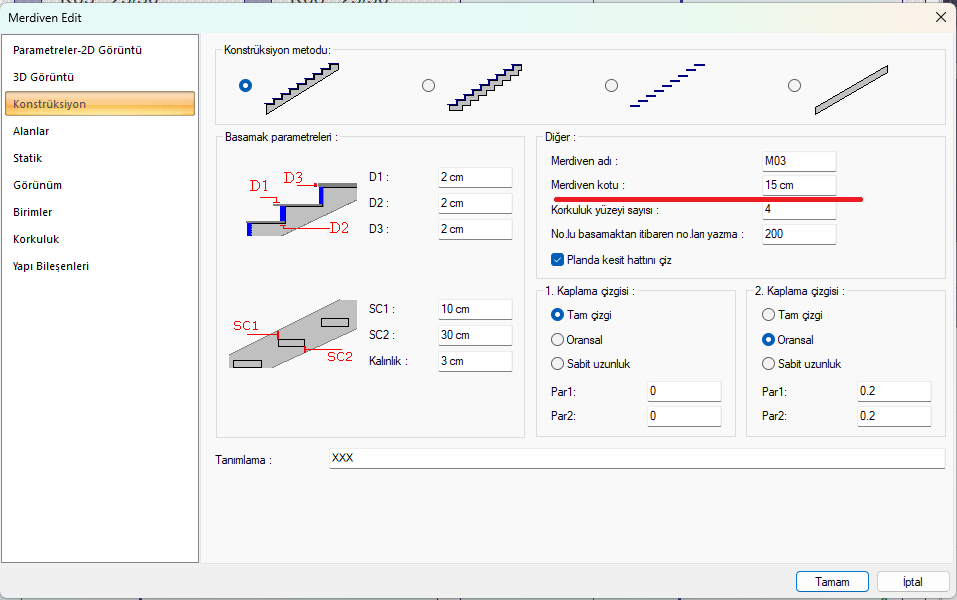Choose Tam çizgi for 2. Kaplama çizgisi
957x600 pixels.
point(768,315)
